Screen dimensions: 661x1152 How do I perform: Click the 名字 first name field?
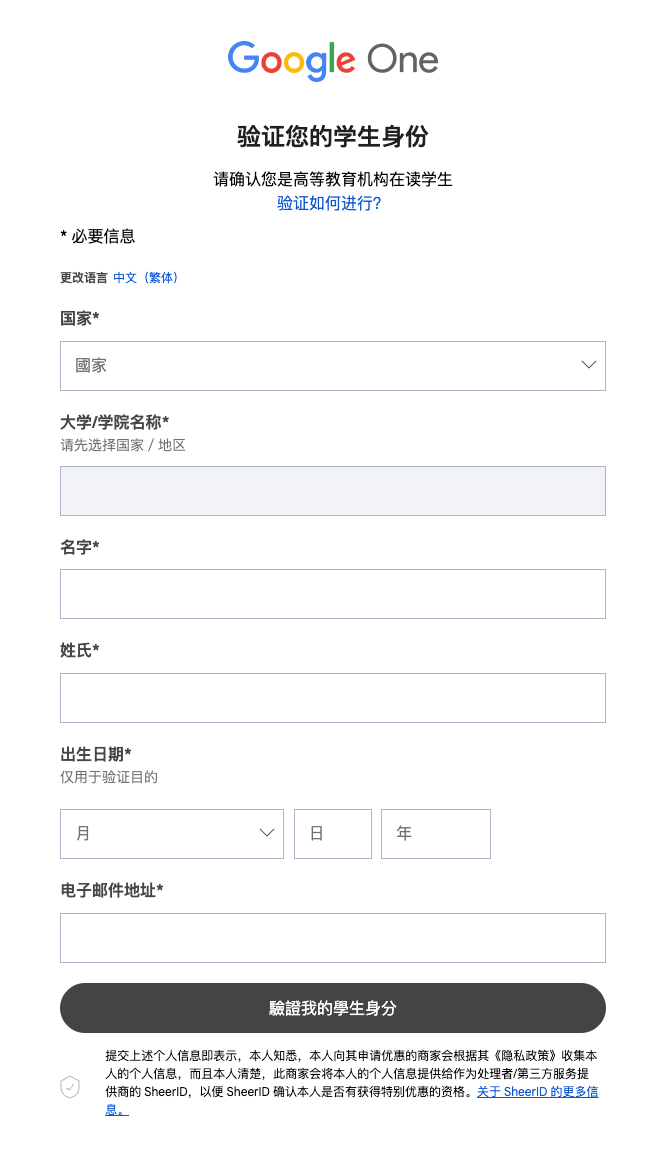(x=333, y=594)
